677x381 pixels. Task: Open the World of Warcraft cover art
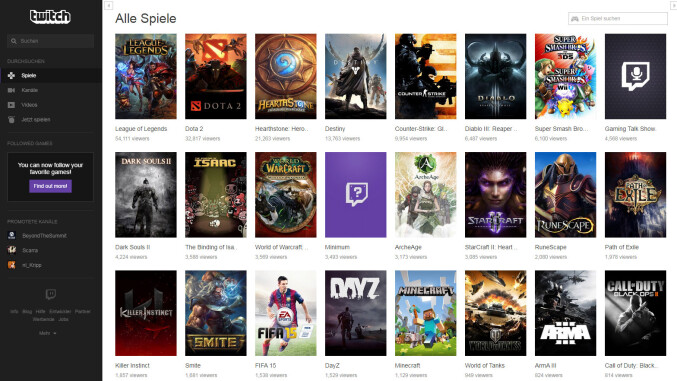286,195
